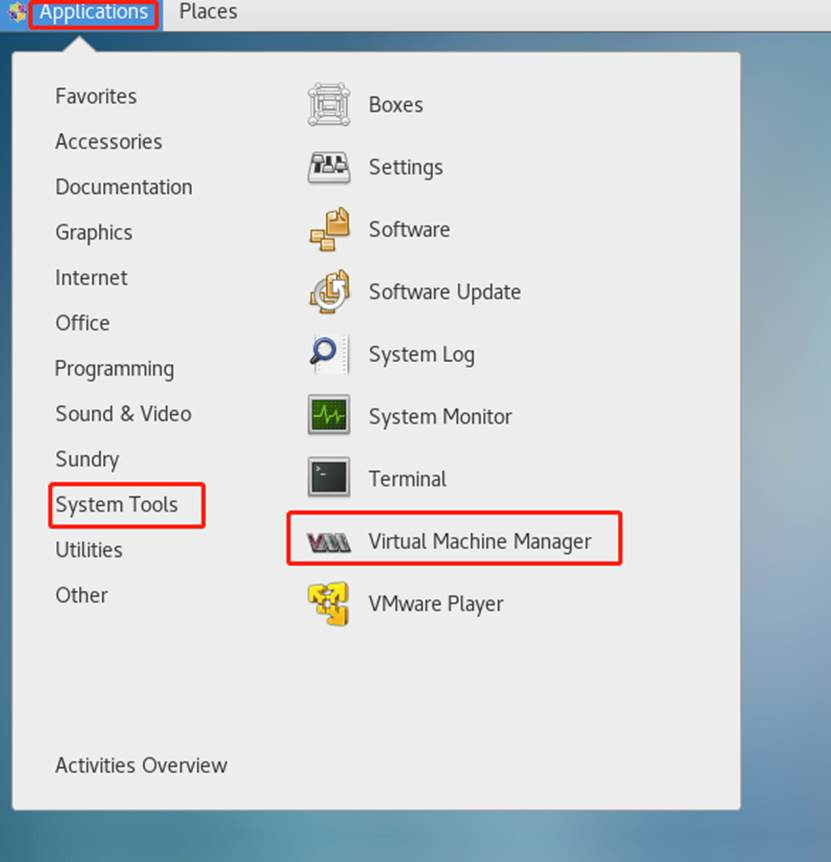Click the Software packages icon
The image size is (831, 862).
[329, 229]
